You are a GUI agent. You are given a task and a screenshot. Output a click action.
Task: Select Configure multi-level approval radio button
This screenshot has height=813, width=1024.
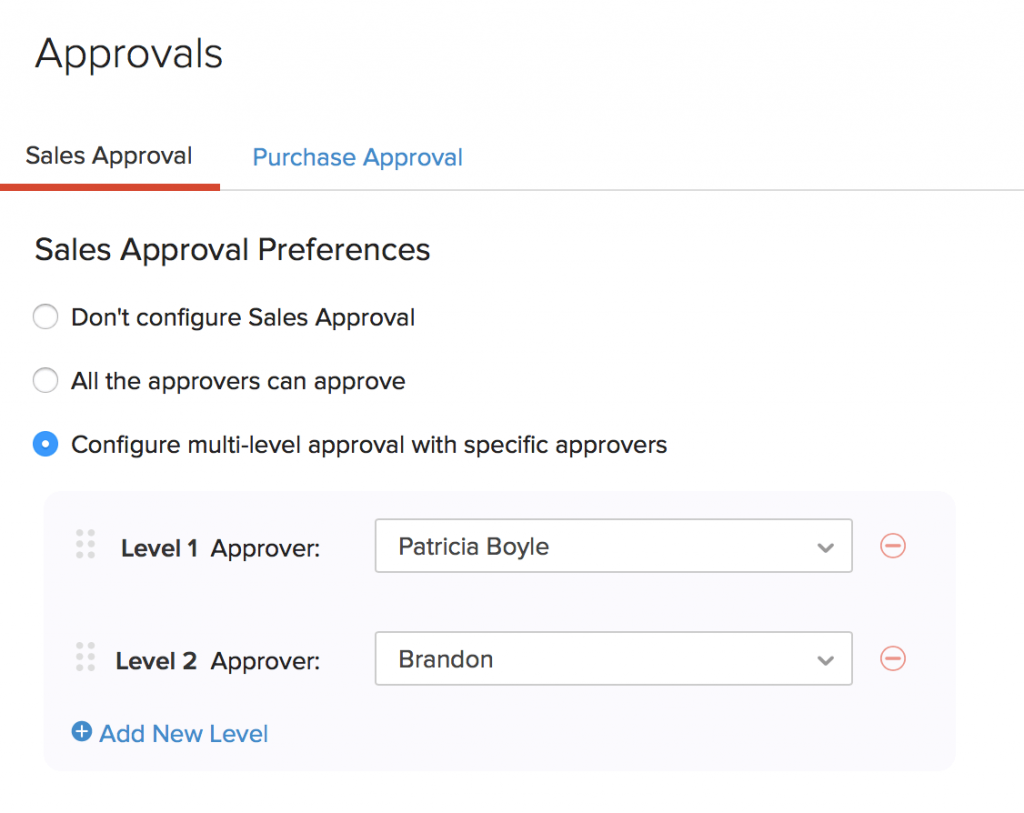pyautogui.click(x=46, y=444)
